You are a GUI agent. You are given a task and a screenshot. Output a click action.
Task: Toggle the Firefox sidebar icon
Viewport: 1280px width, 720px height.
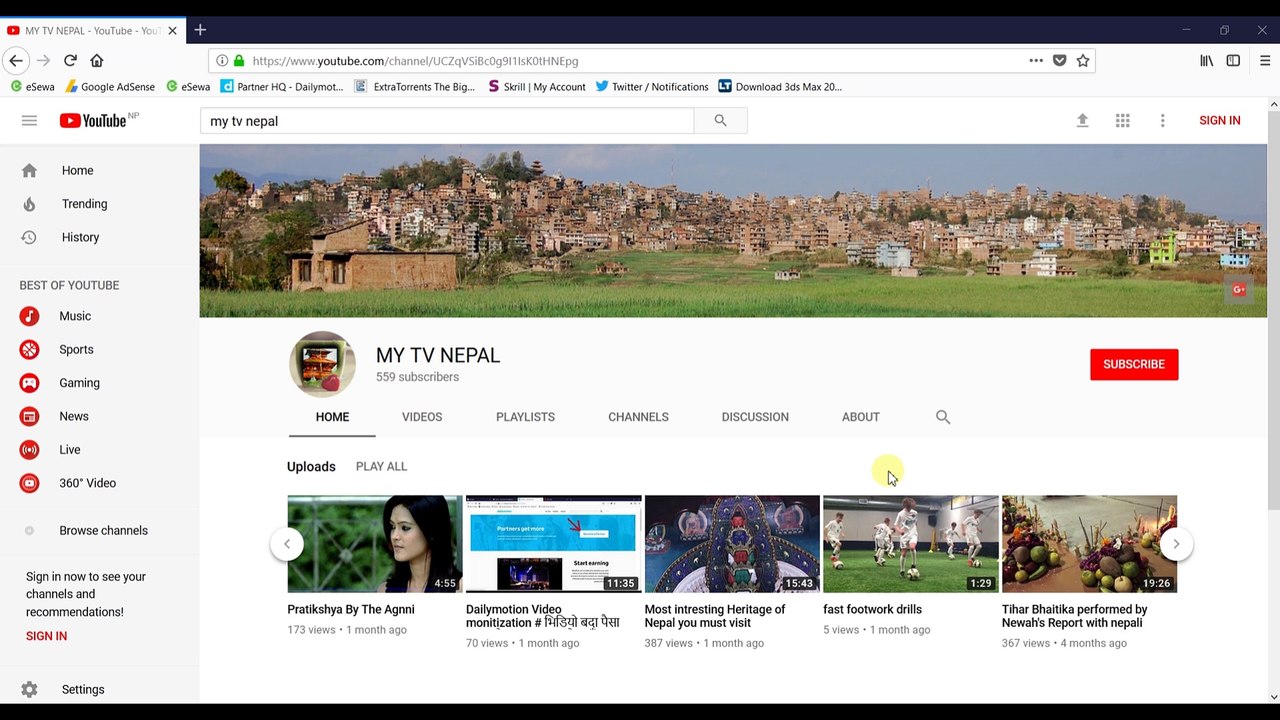(x=1233, y=61)
